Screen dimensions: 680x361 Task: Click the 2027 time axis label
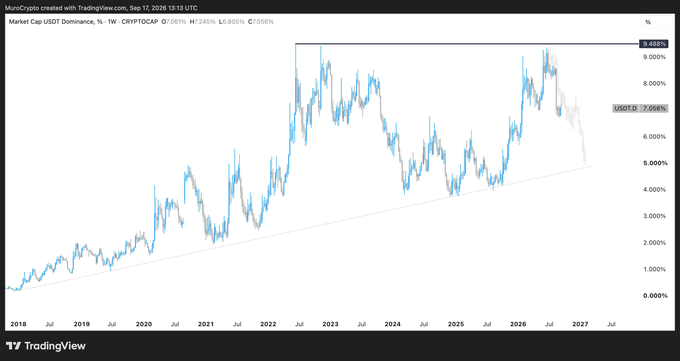(580, 324)
